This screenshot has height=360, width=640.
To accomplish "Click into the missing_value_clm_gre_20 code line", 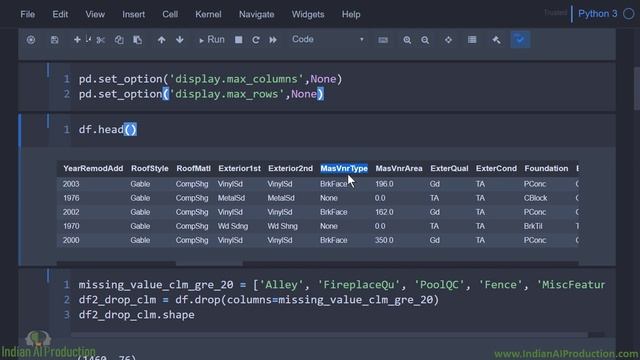I will 342,285.
